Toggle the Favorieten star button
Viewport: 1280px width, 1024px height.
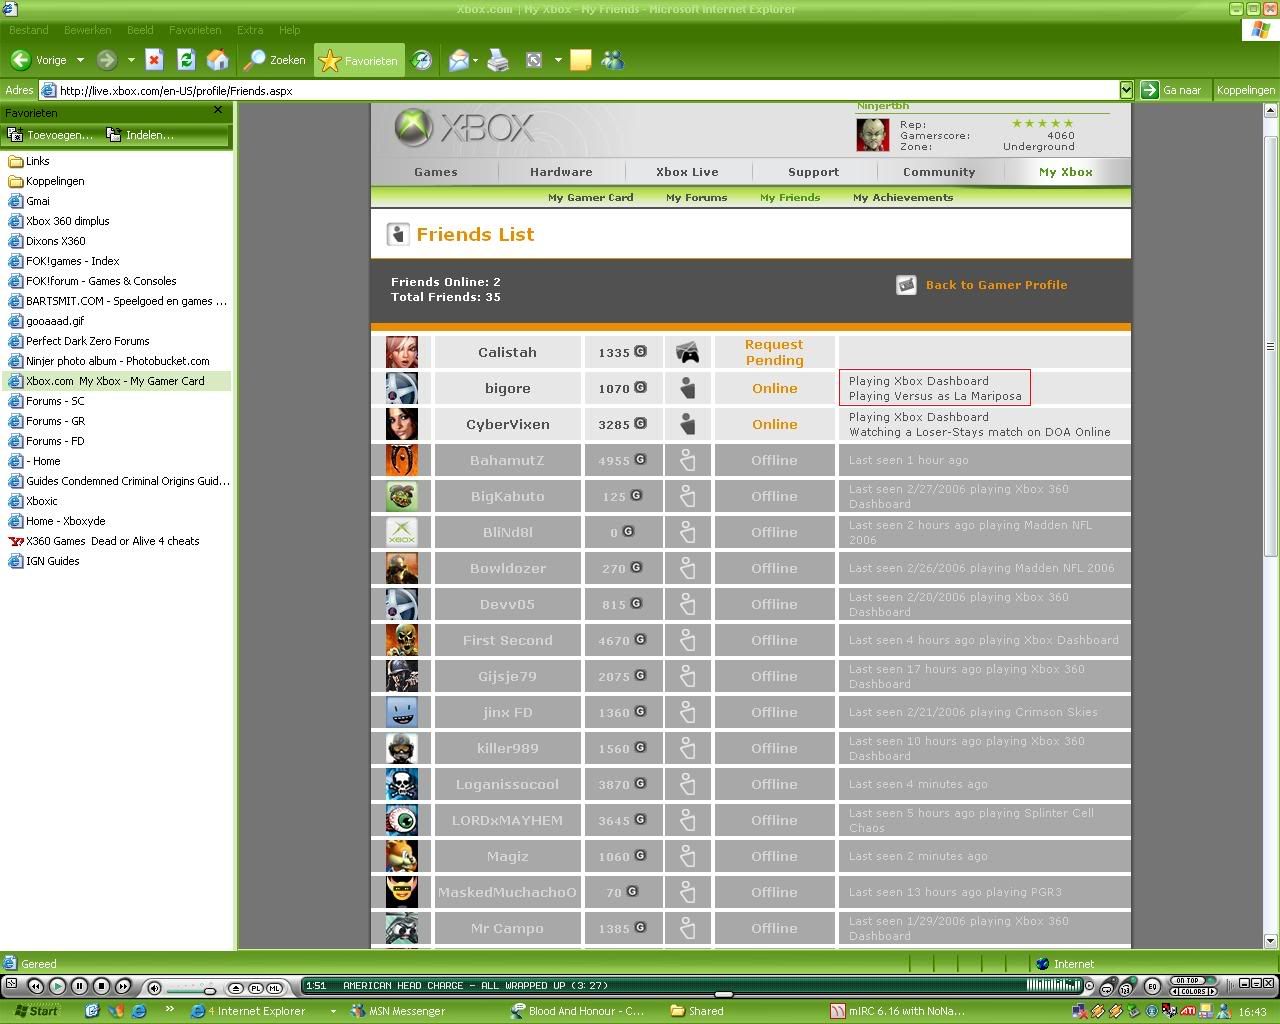(359, 60)
